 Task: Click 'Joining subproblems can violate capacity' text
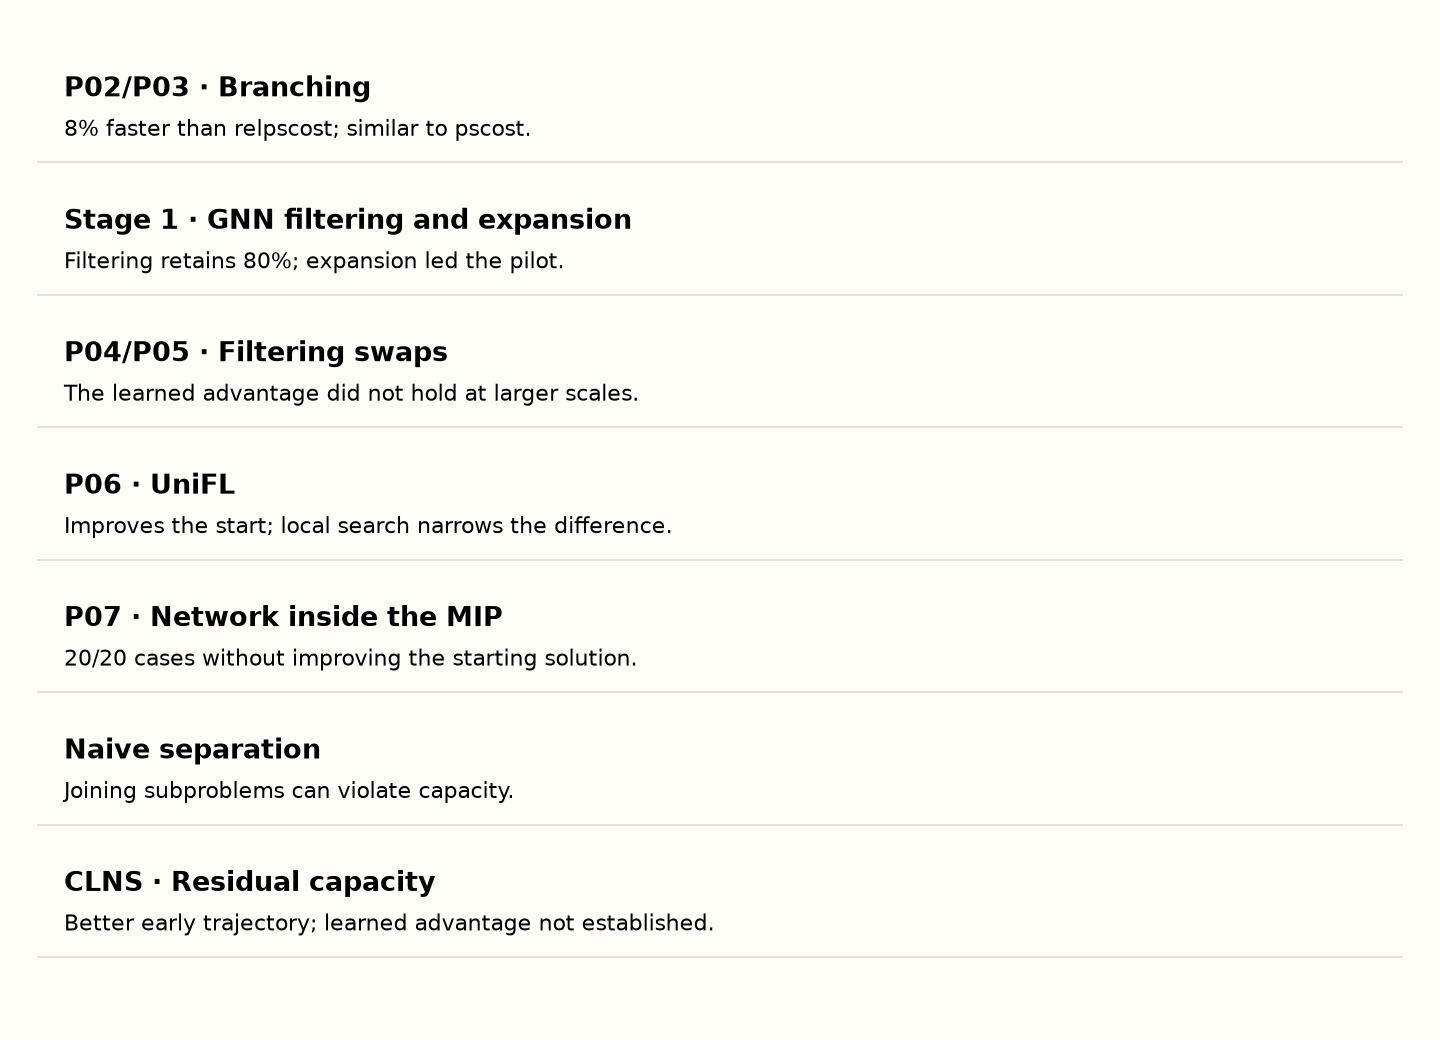(289, 791)
